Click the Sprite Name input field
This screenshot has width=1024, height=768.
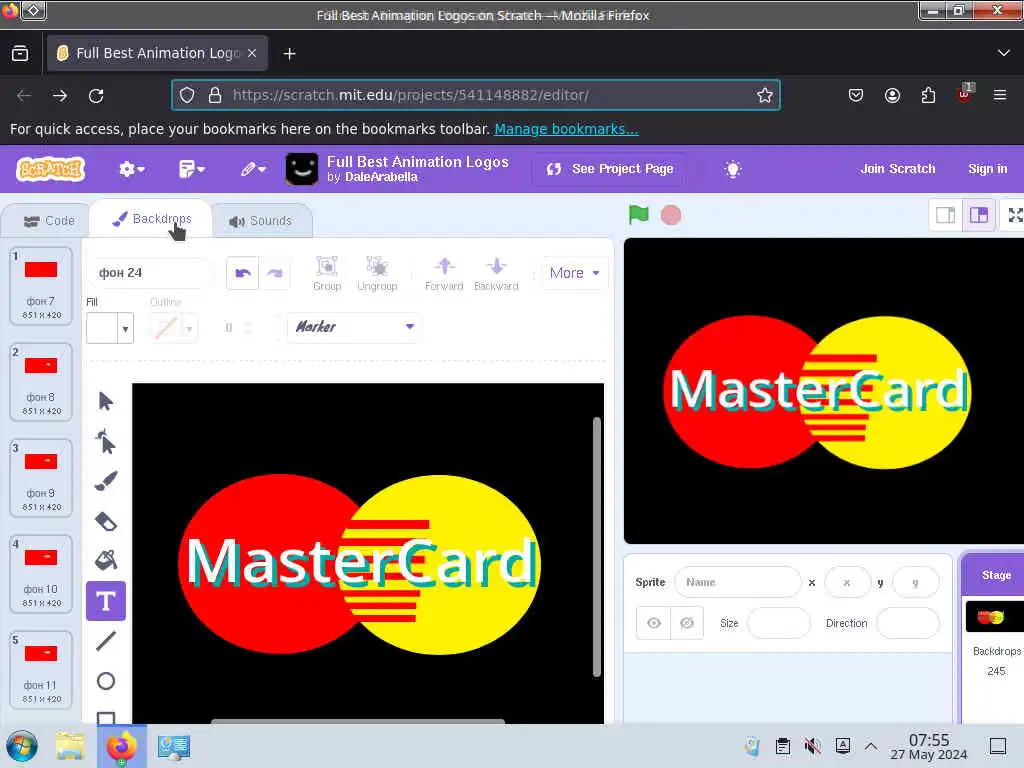pos(737,582)
